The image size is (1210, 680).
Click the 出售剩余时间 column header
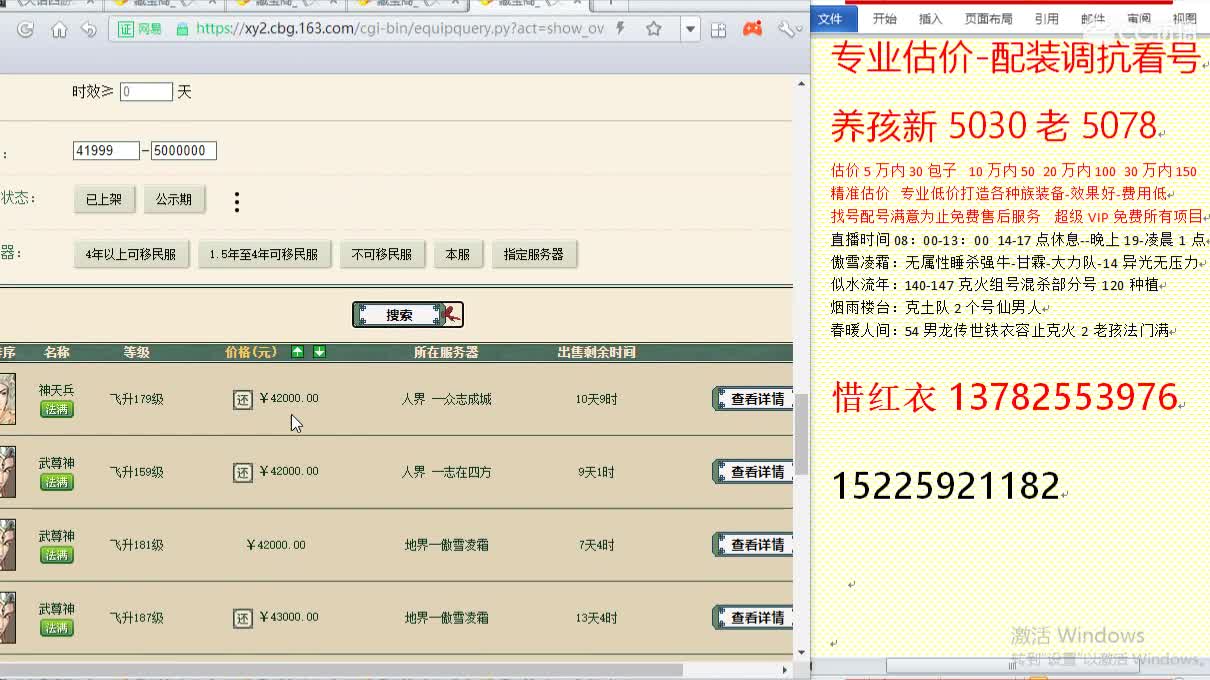(596, 352)
